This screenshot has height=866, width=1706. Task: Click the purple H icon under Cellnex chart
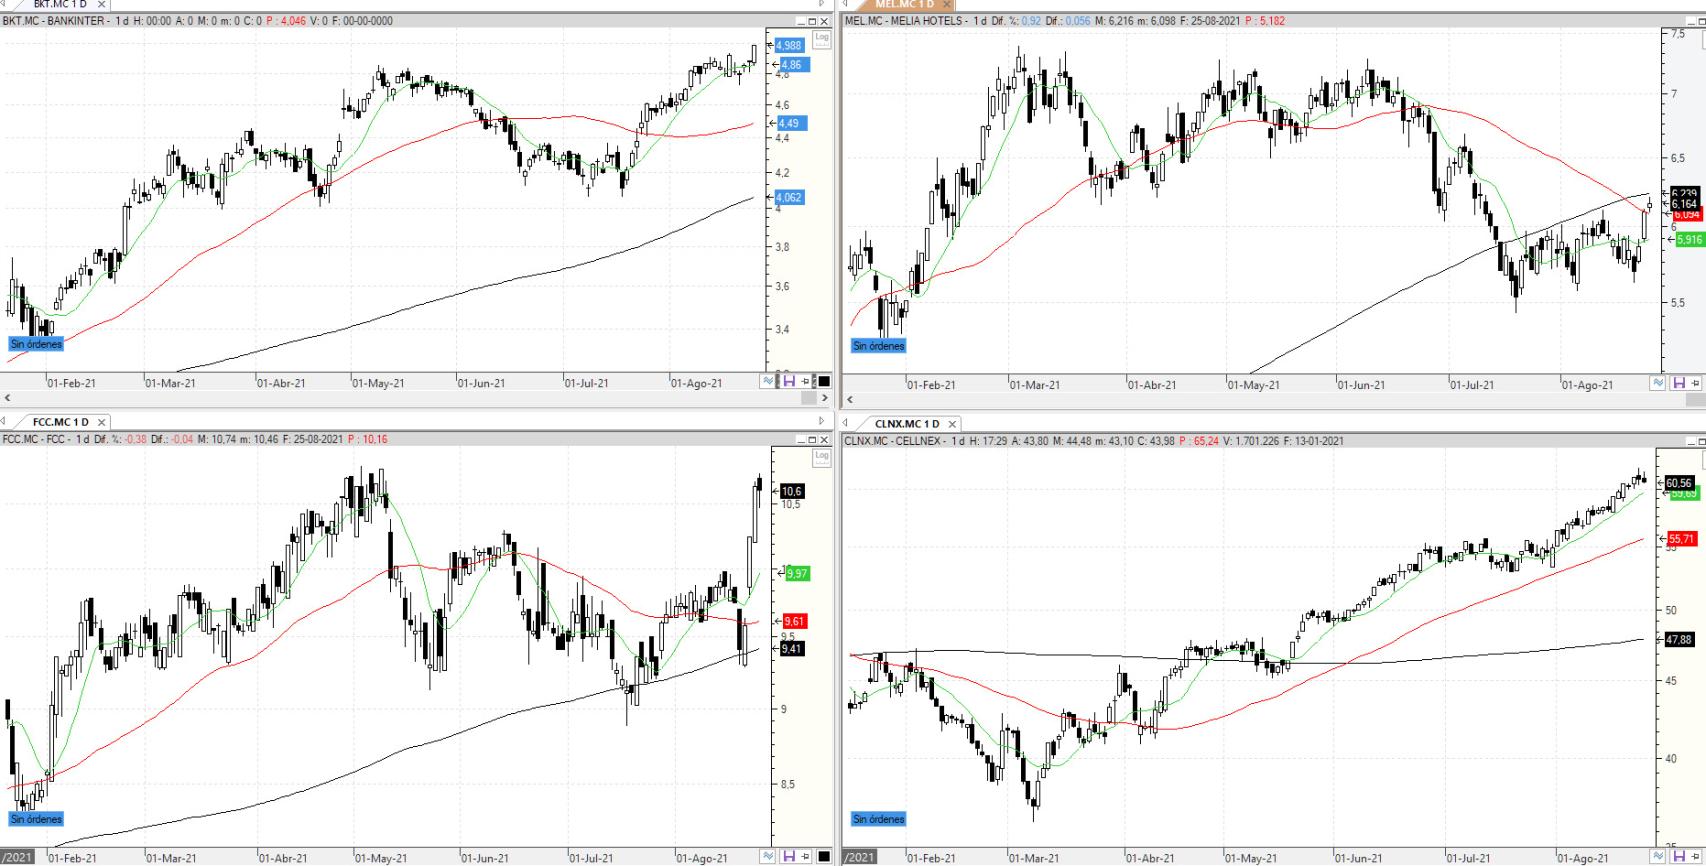coord(1678,856)
